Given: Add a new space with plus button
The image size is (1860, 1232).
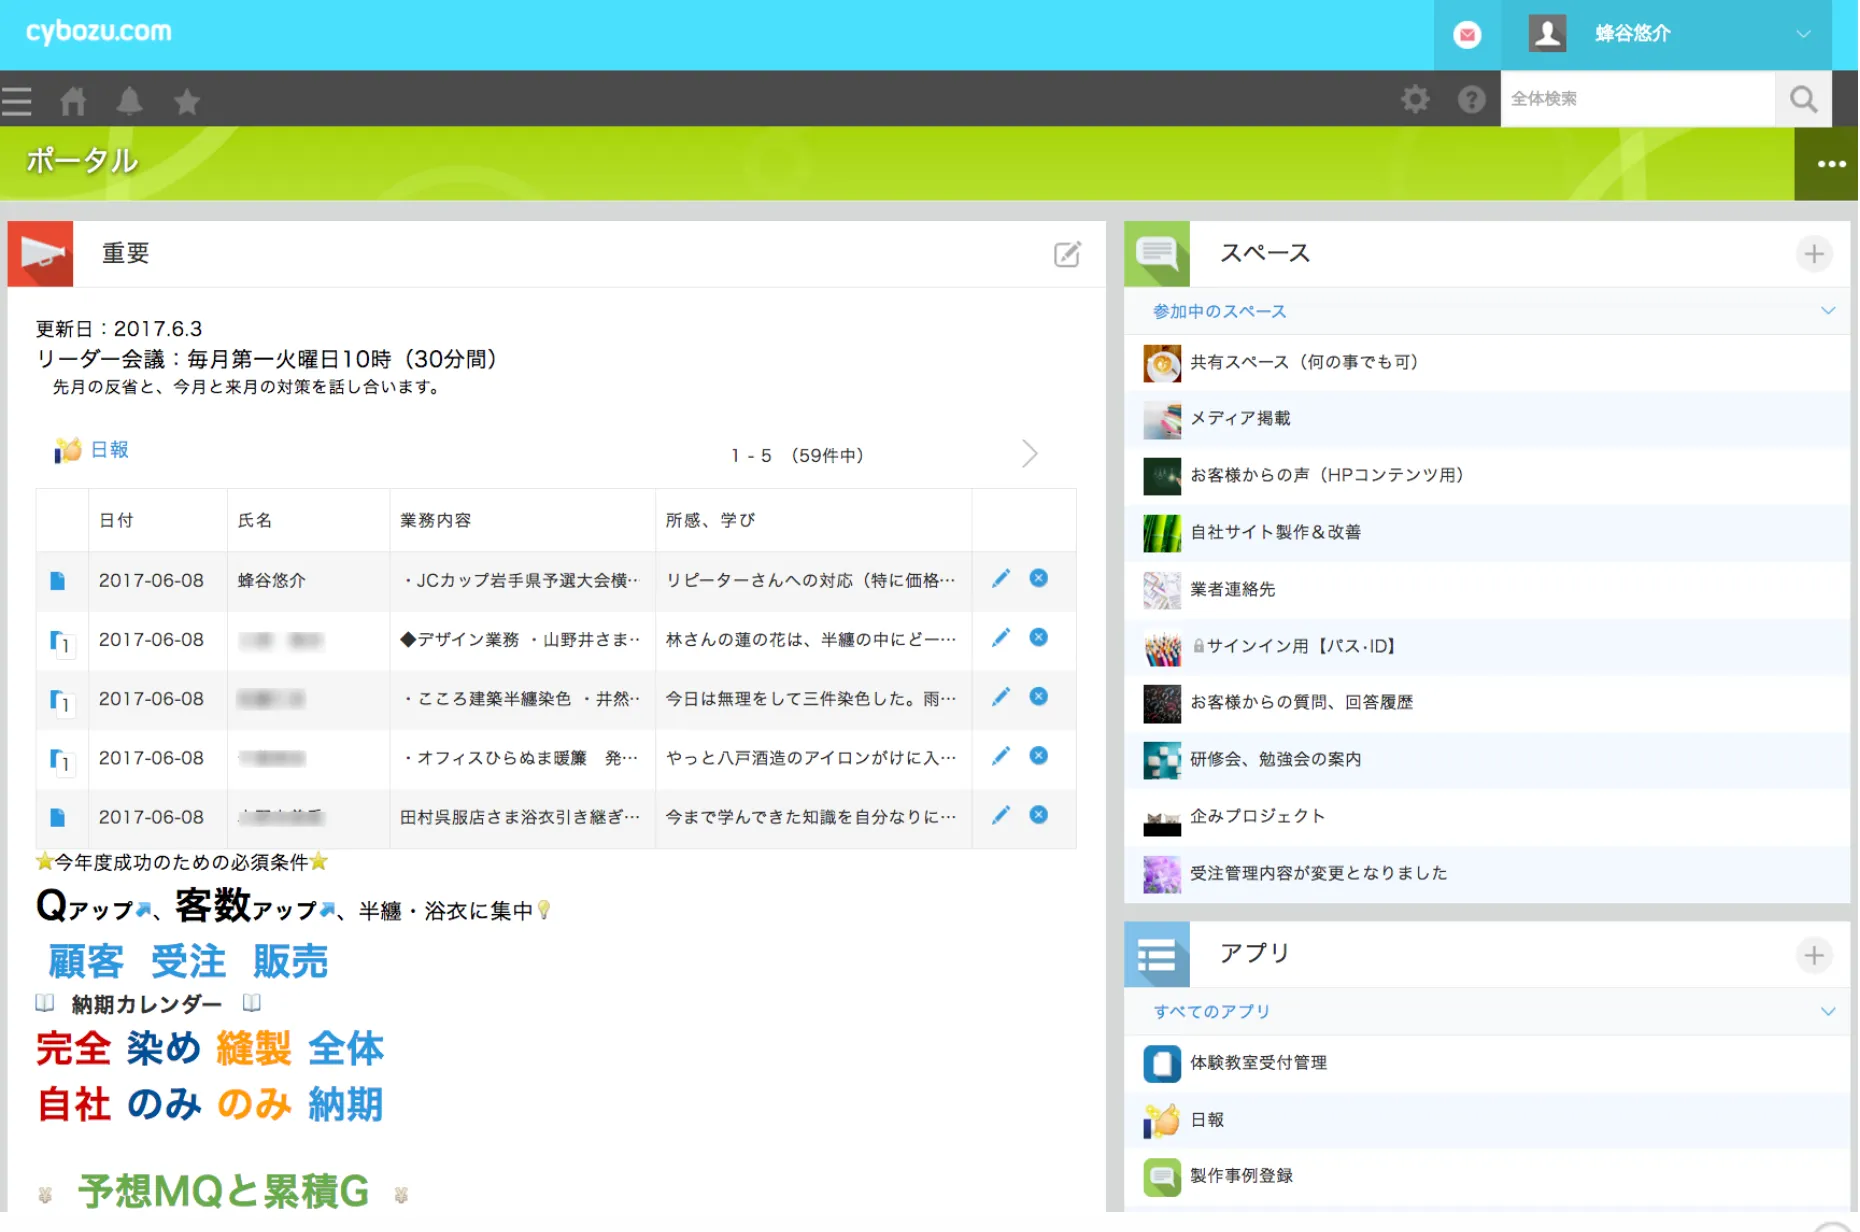Looking at the screenshot, I should click(x=1813, y=254).
